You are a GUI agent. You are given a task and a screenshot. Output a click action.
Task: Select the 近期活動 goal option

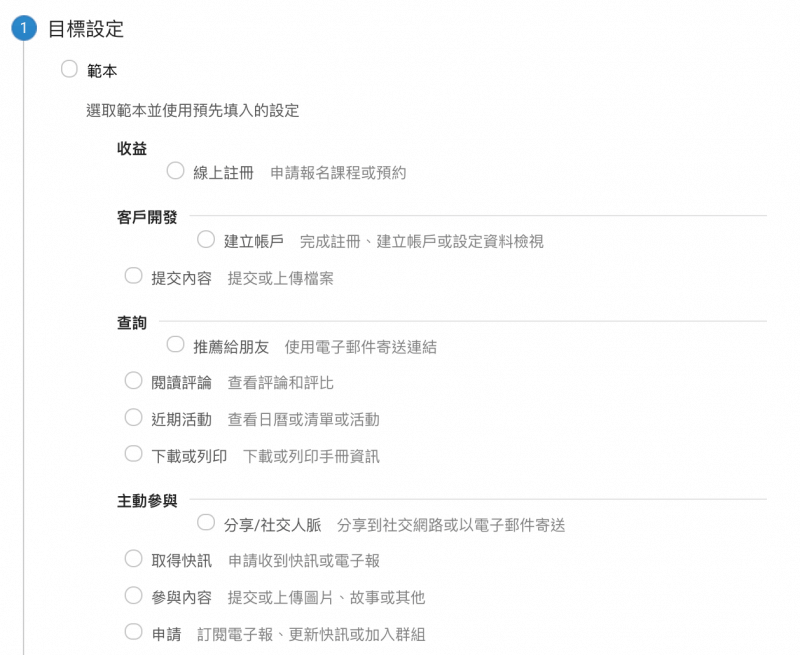tap(133, 417)
